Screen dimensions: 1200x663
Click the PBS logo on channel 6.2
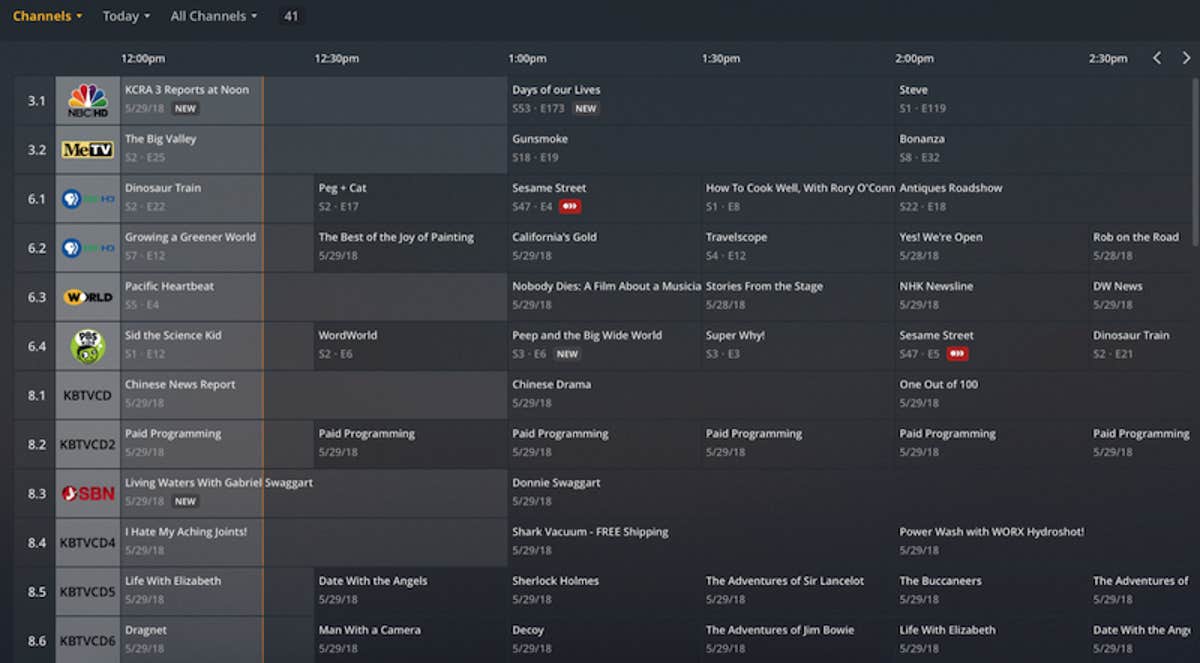tap(87, 247)
